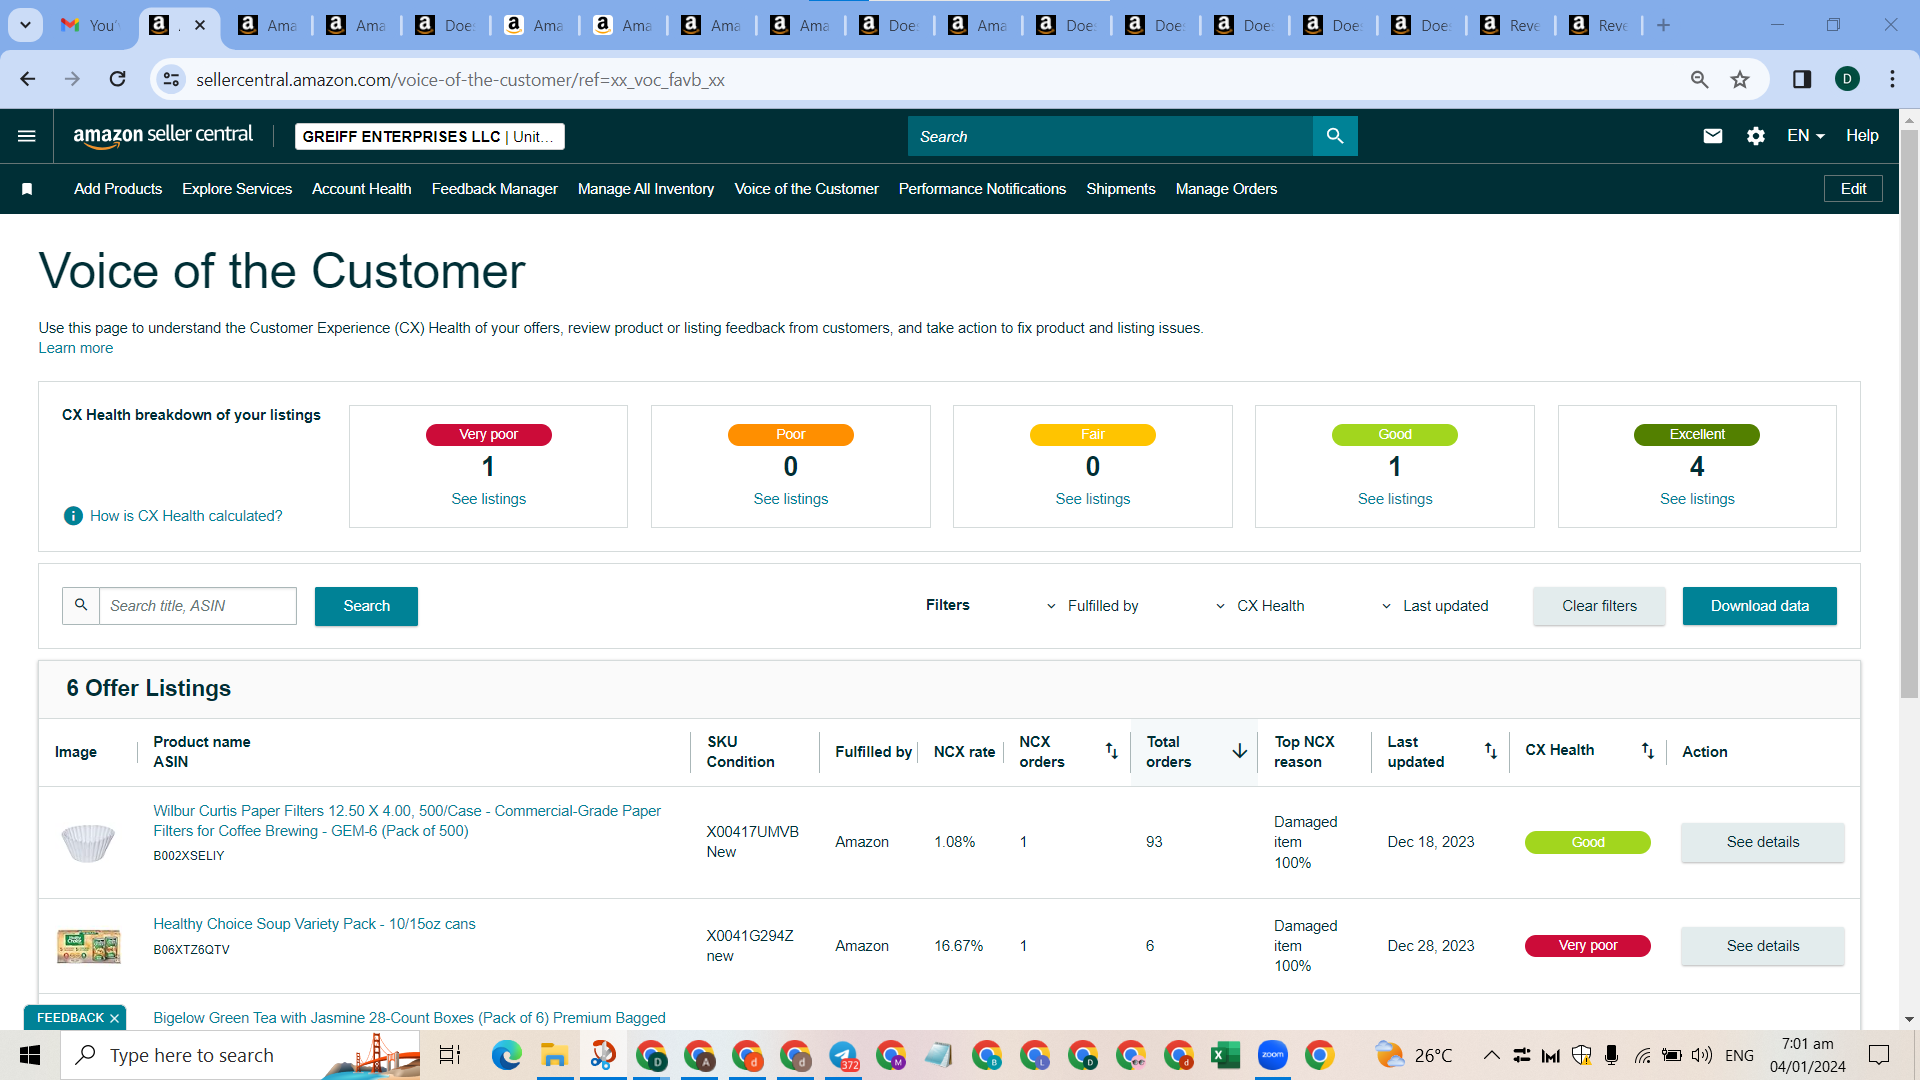Open the settings gear icon

click(1756, 136)
